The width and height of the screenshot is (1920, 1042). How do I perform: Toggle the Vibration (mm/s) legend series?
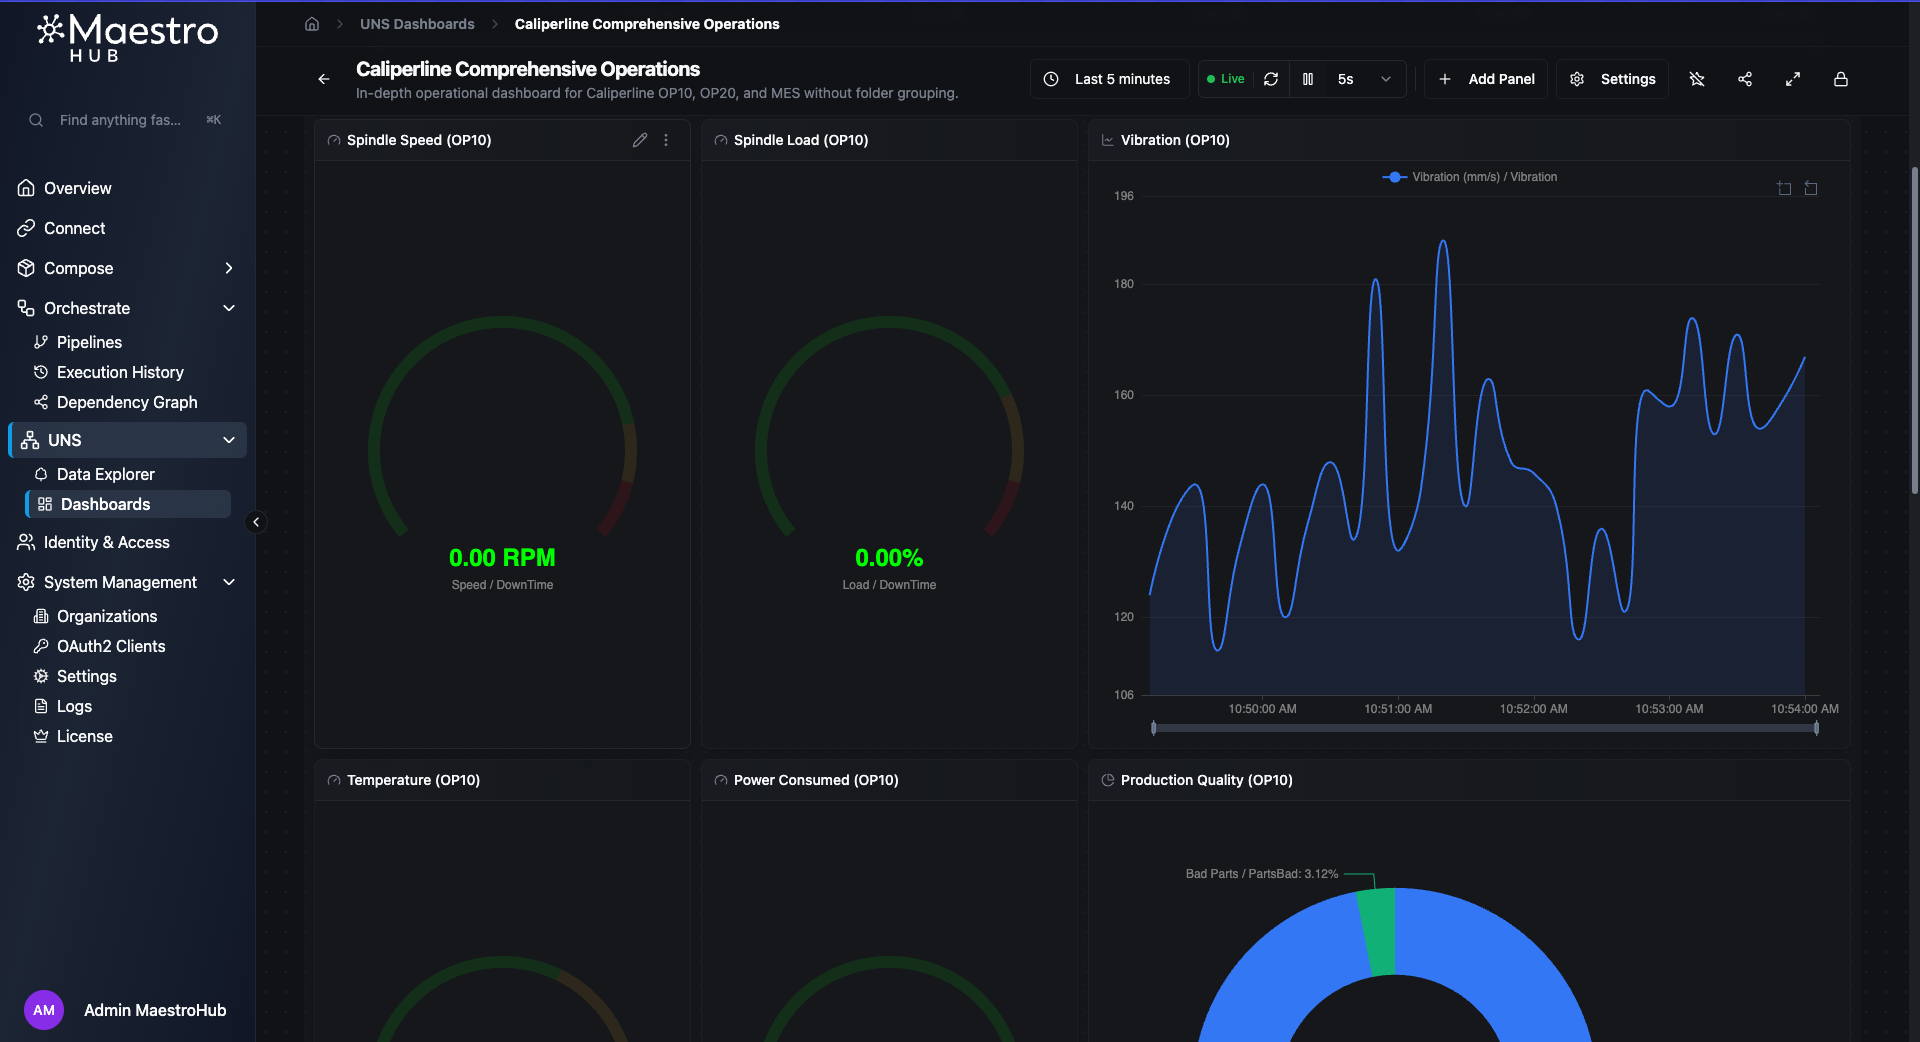(x=1469, y=177)
